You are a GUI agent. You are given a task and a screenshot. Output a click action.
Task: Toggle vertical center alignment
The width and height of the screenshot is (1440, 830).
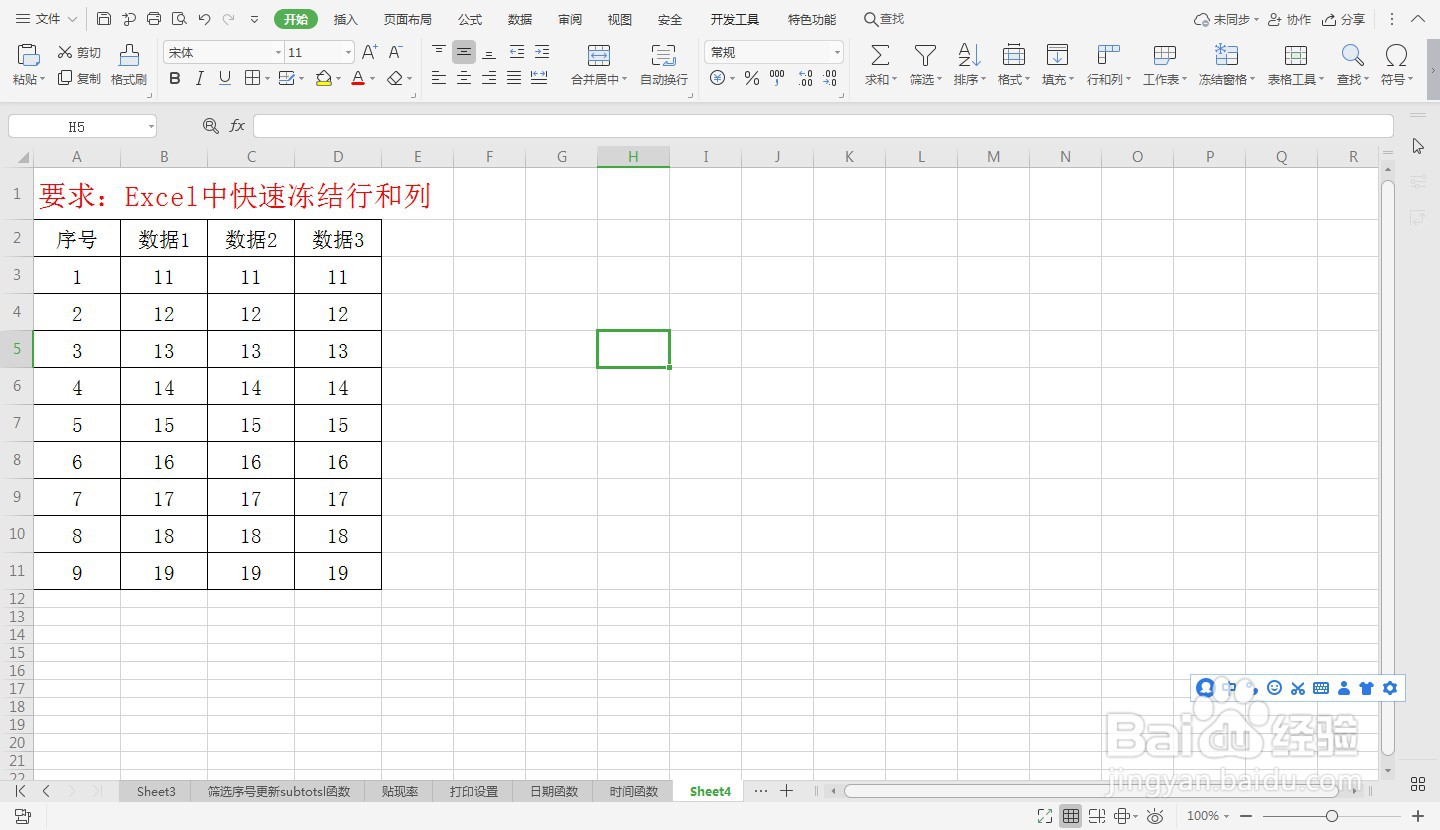[464, 52]
